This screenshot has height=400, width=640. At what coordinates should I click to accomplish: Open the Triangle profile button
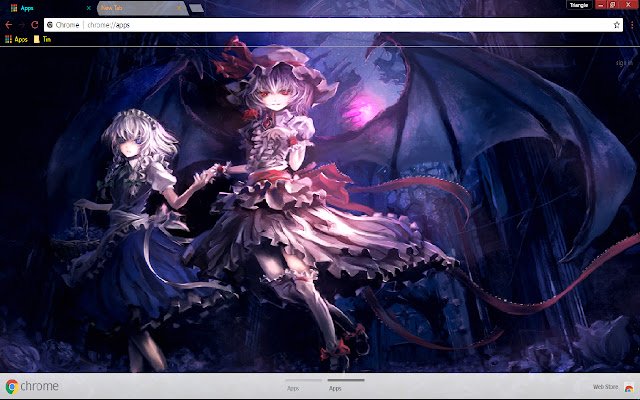point(579,5)
